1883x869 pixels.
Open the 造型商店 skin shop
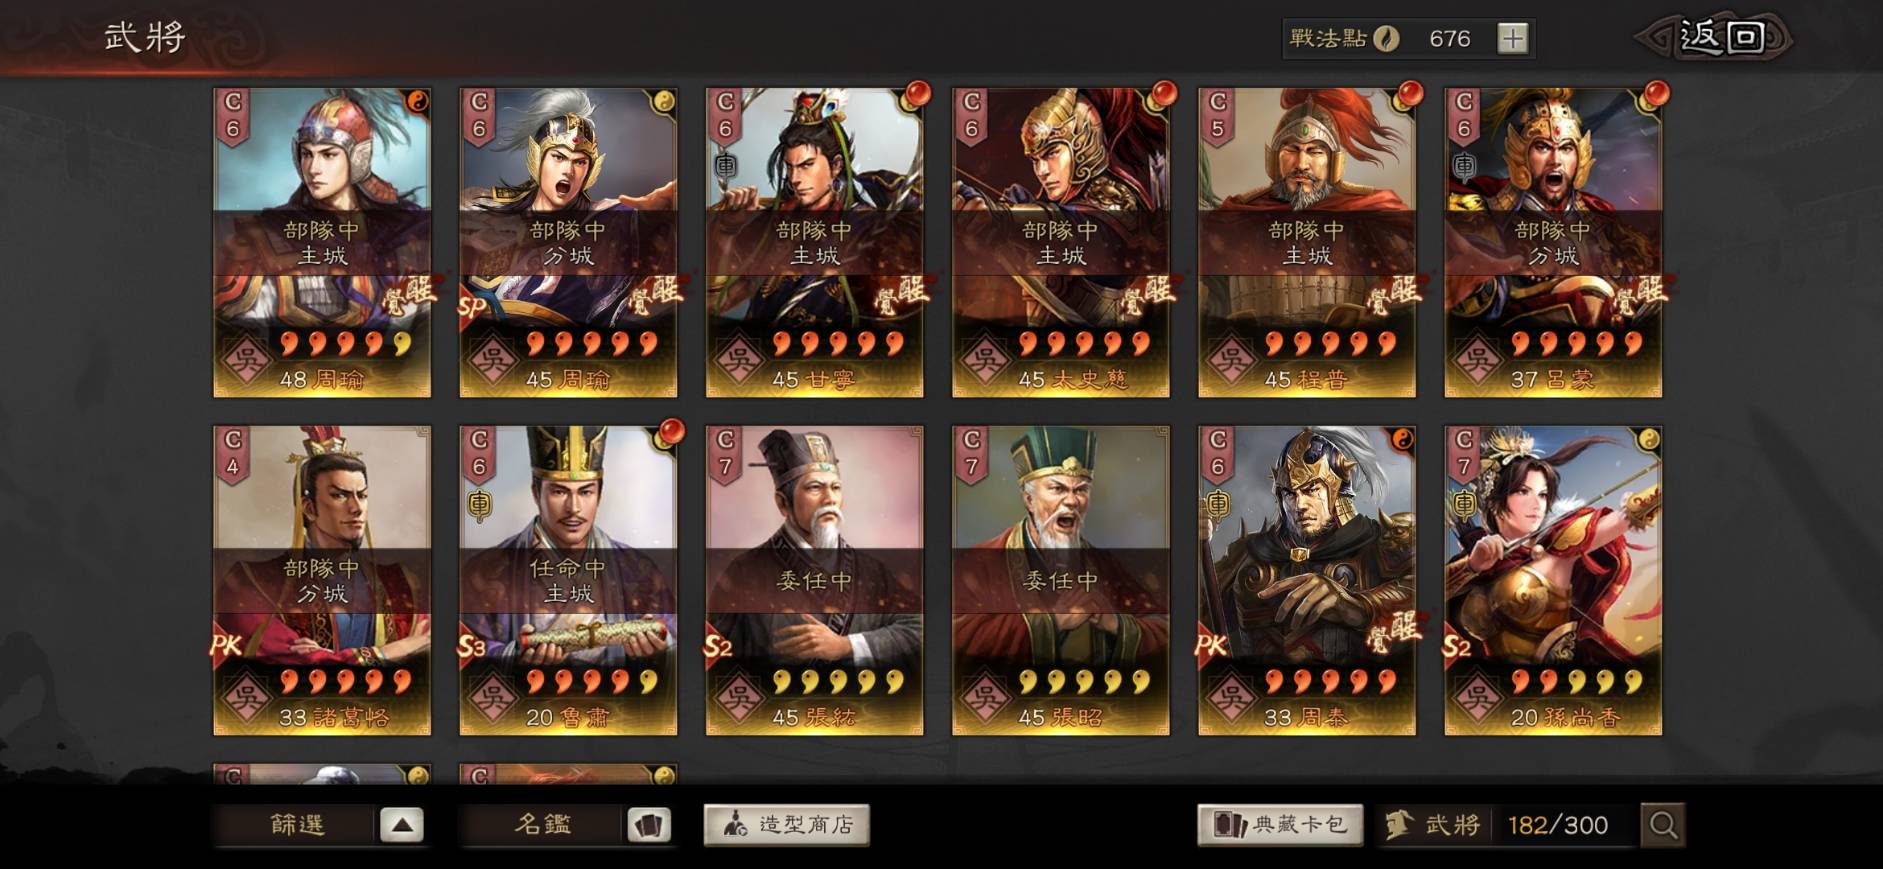pos(787,825)
